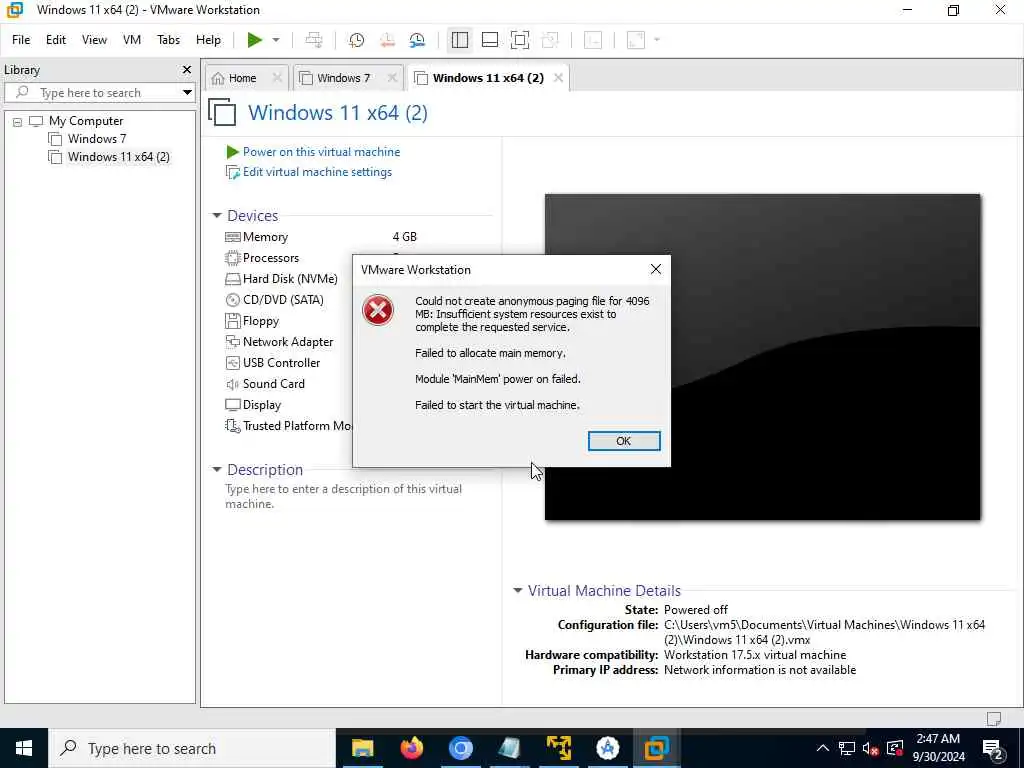Click Edit virtual machine settings link
1024x768 pixels.
click(317, 172)
